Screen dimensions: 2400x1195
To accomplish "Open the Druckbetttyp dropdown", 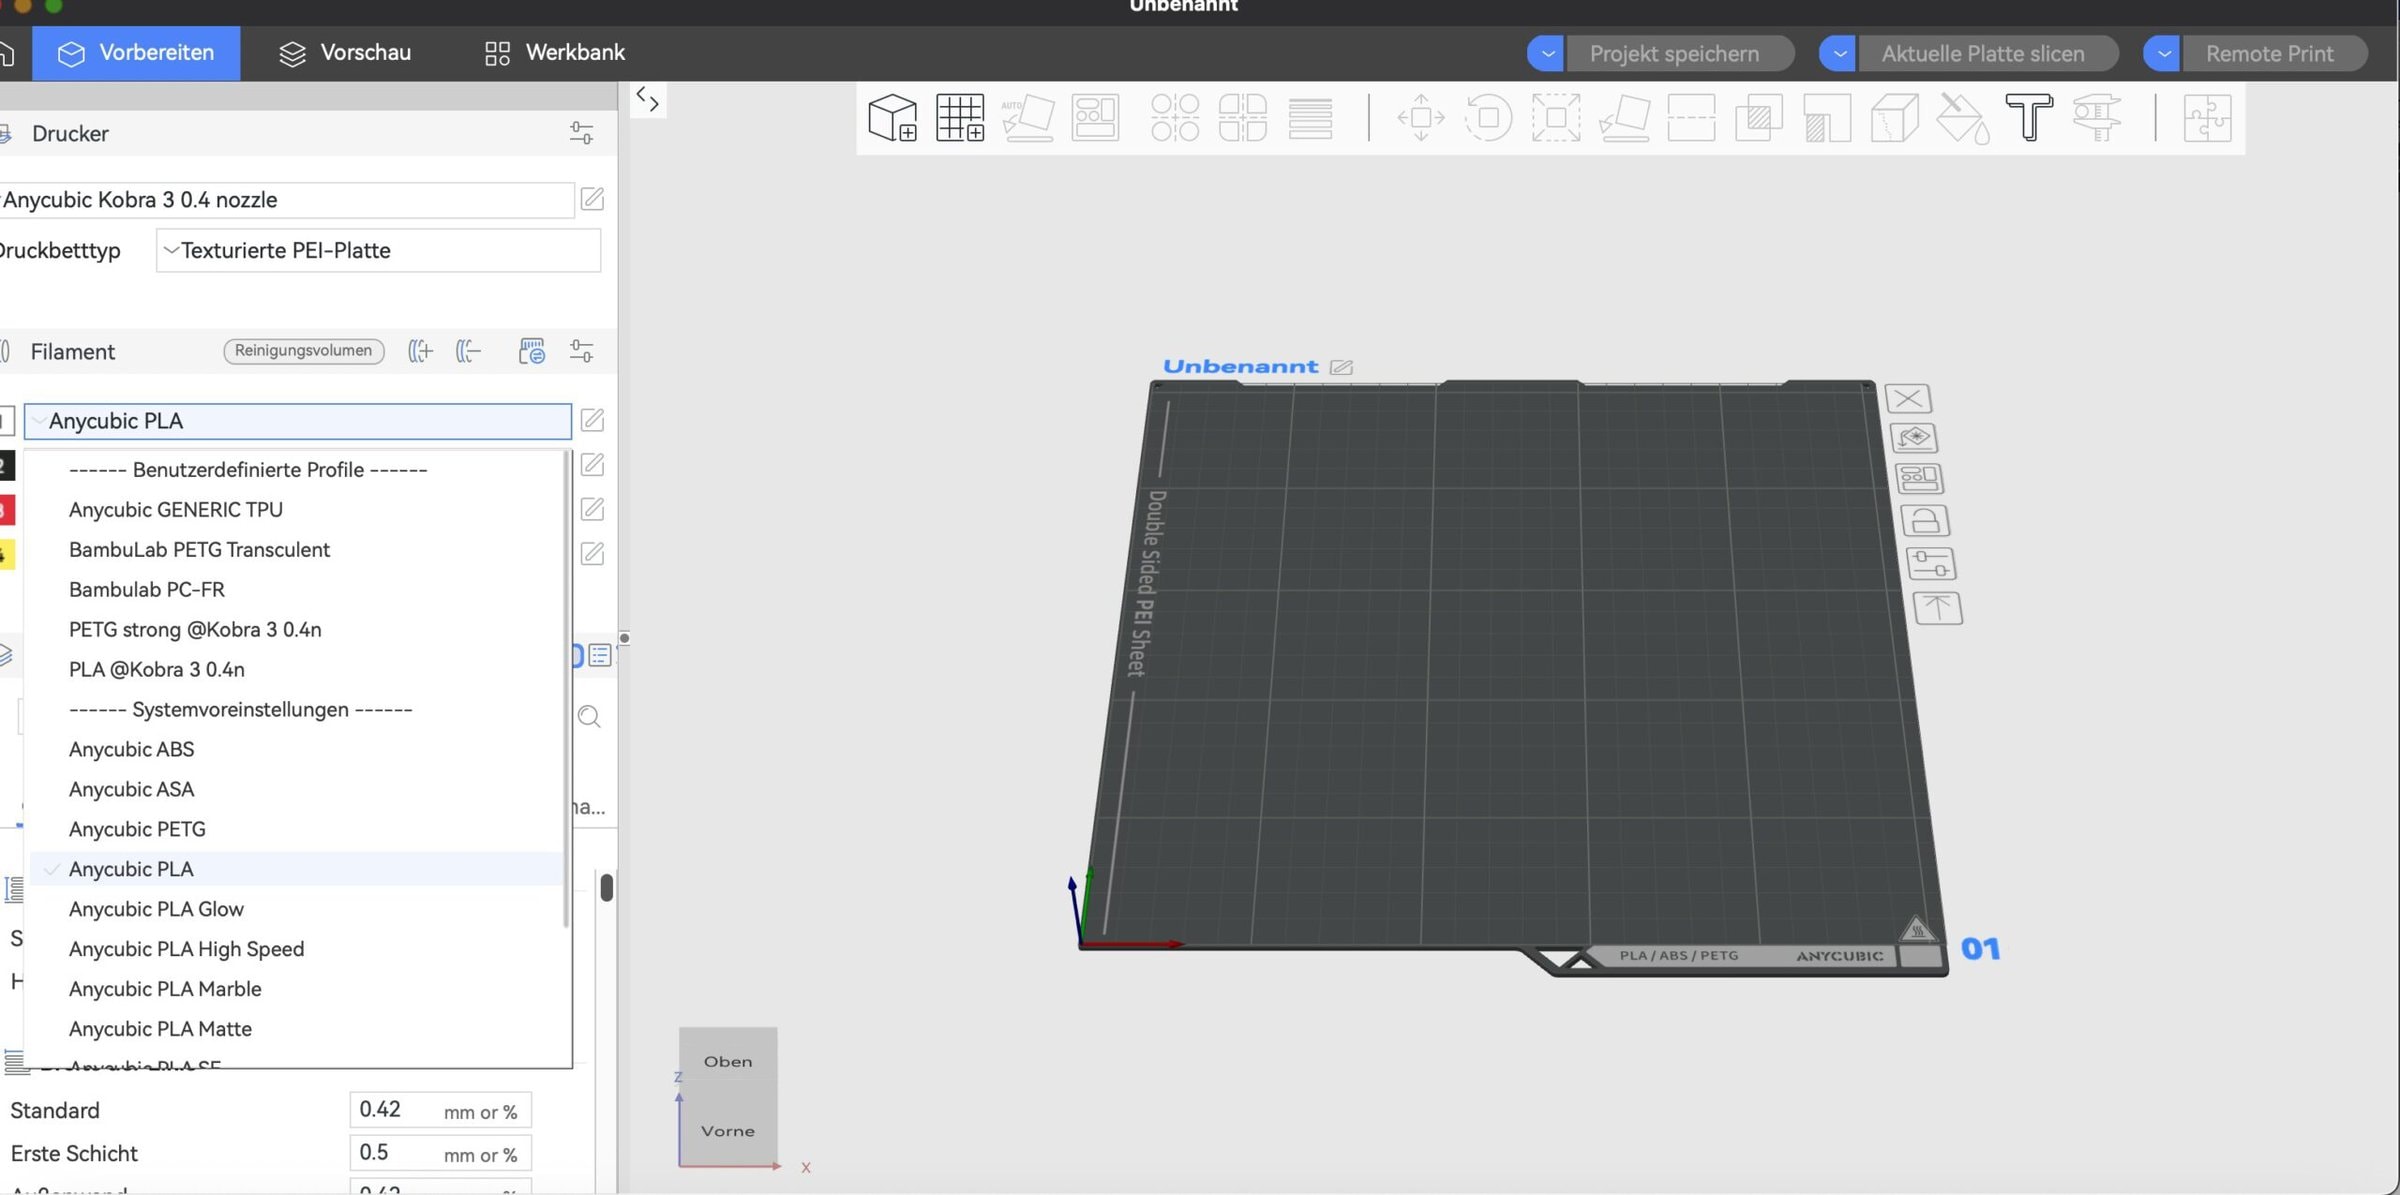I will (378, 251).
